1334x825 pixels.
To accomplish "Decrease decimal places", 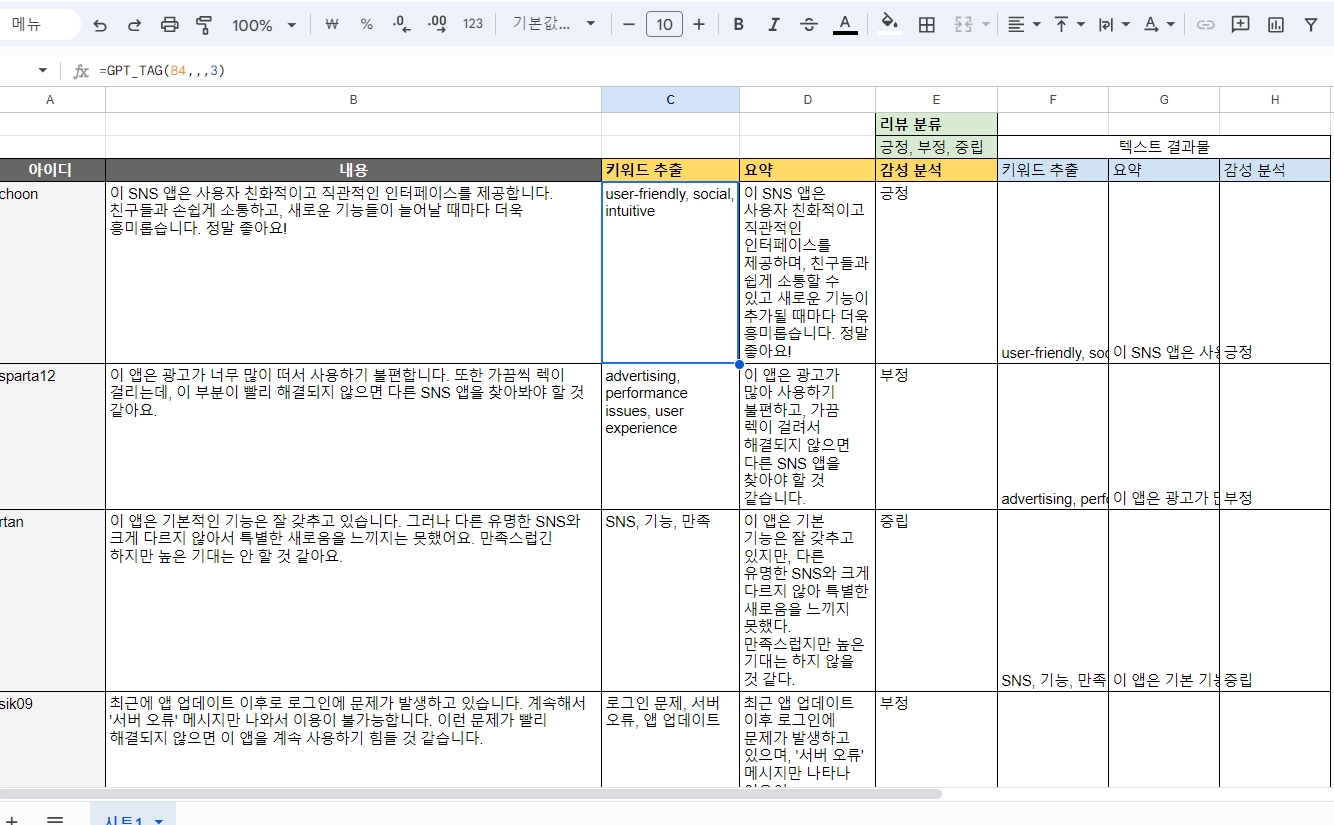I will [x=401, y=25].
